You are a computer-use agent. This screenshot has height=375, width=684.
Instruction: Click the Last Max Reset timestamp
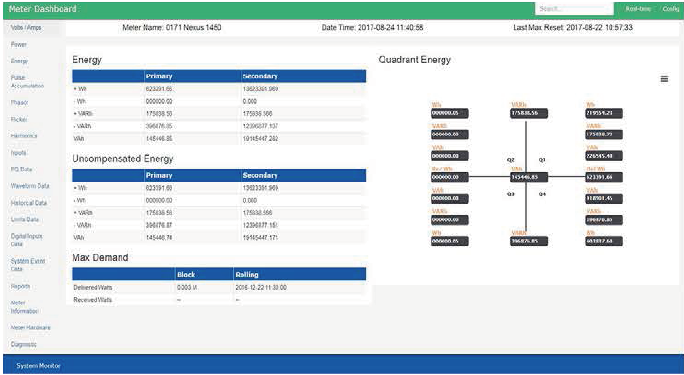[573, 27]
